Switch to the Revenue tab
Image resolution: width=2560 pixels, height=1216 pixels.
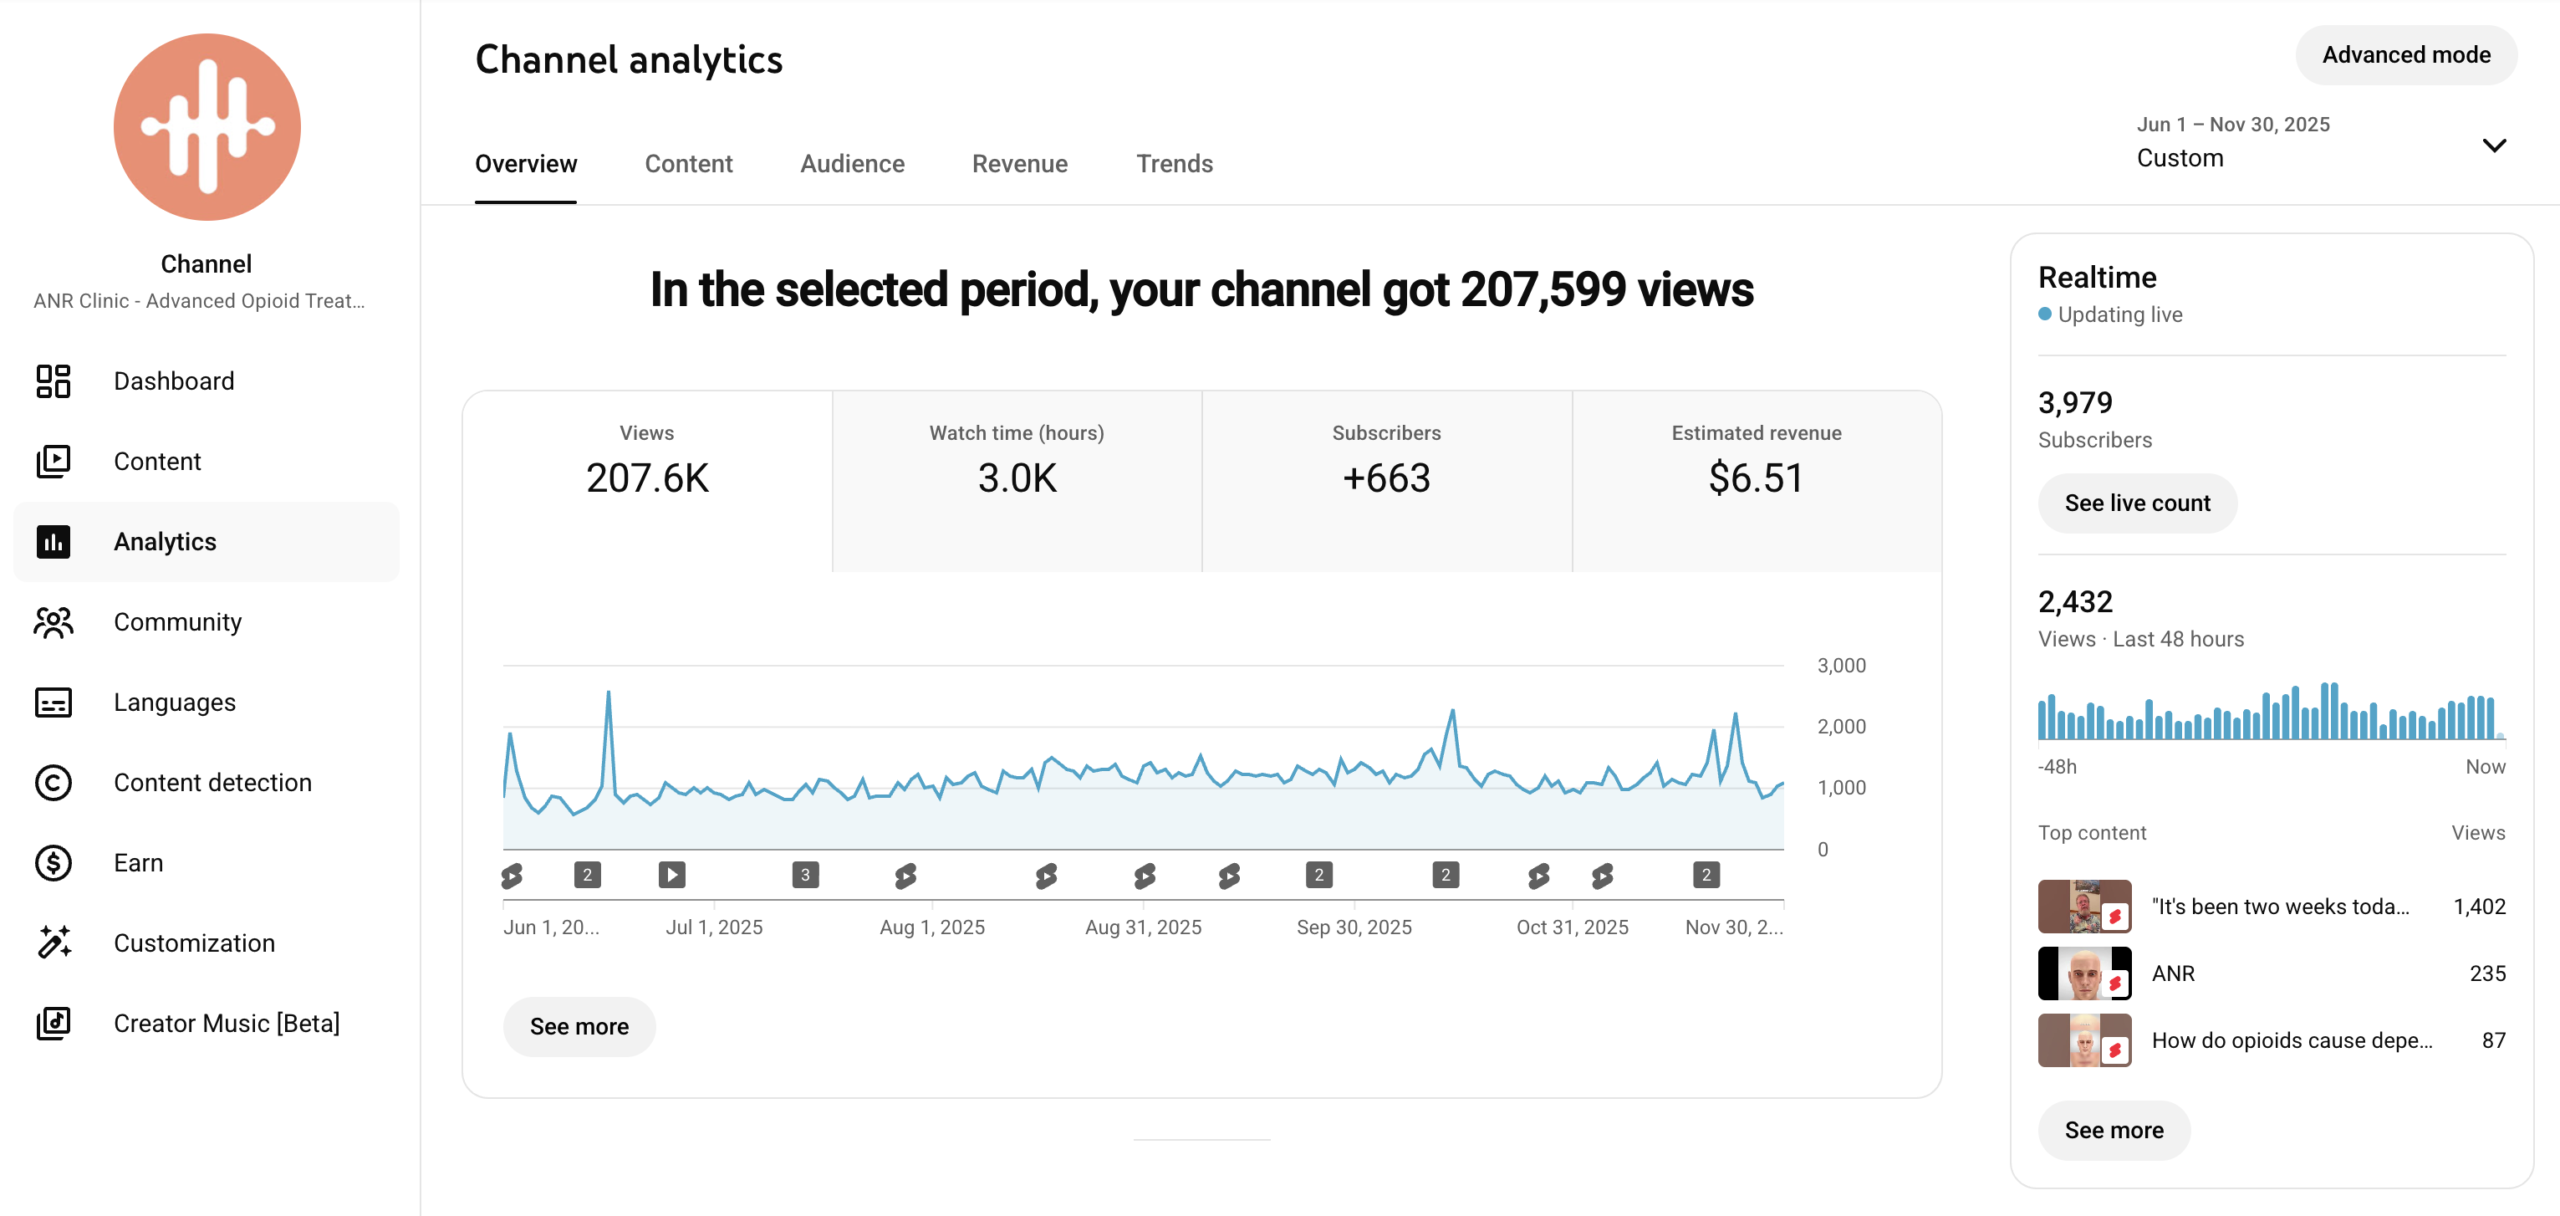pos(1019,164)
